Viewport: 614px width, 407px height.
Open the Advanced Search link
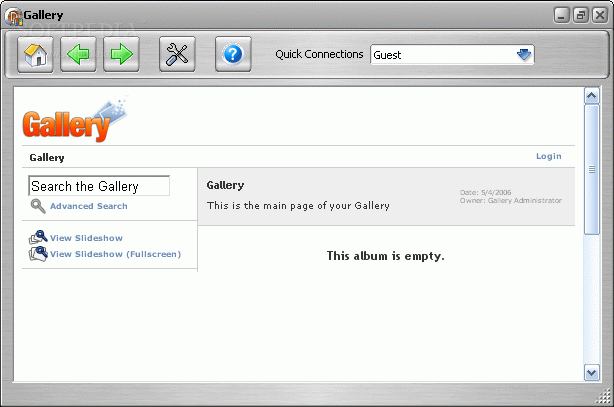click(88, 206)
